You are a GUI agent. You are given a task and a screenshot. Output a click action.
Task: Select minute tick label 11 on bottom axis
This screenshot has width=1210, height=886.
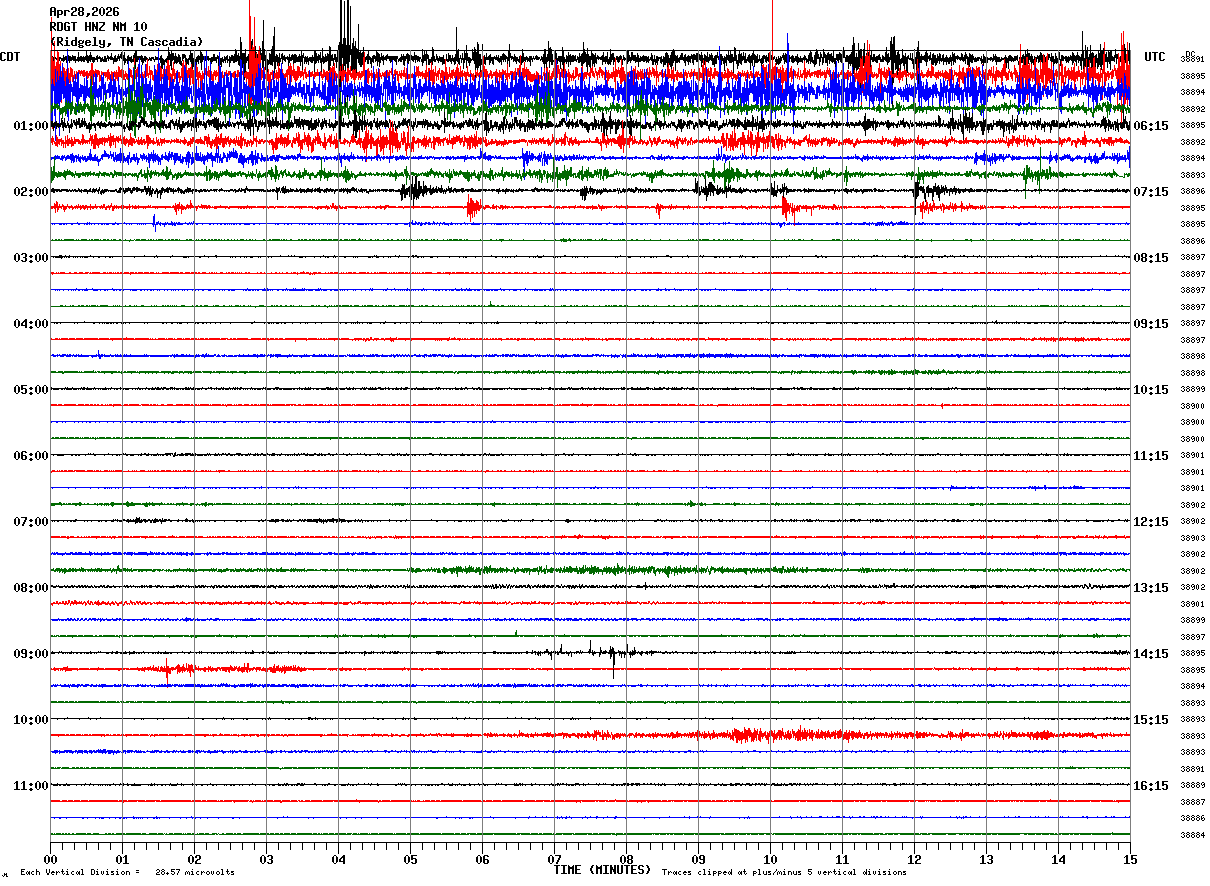(842, 859)
